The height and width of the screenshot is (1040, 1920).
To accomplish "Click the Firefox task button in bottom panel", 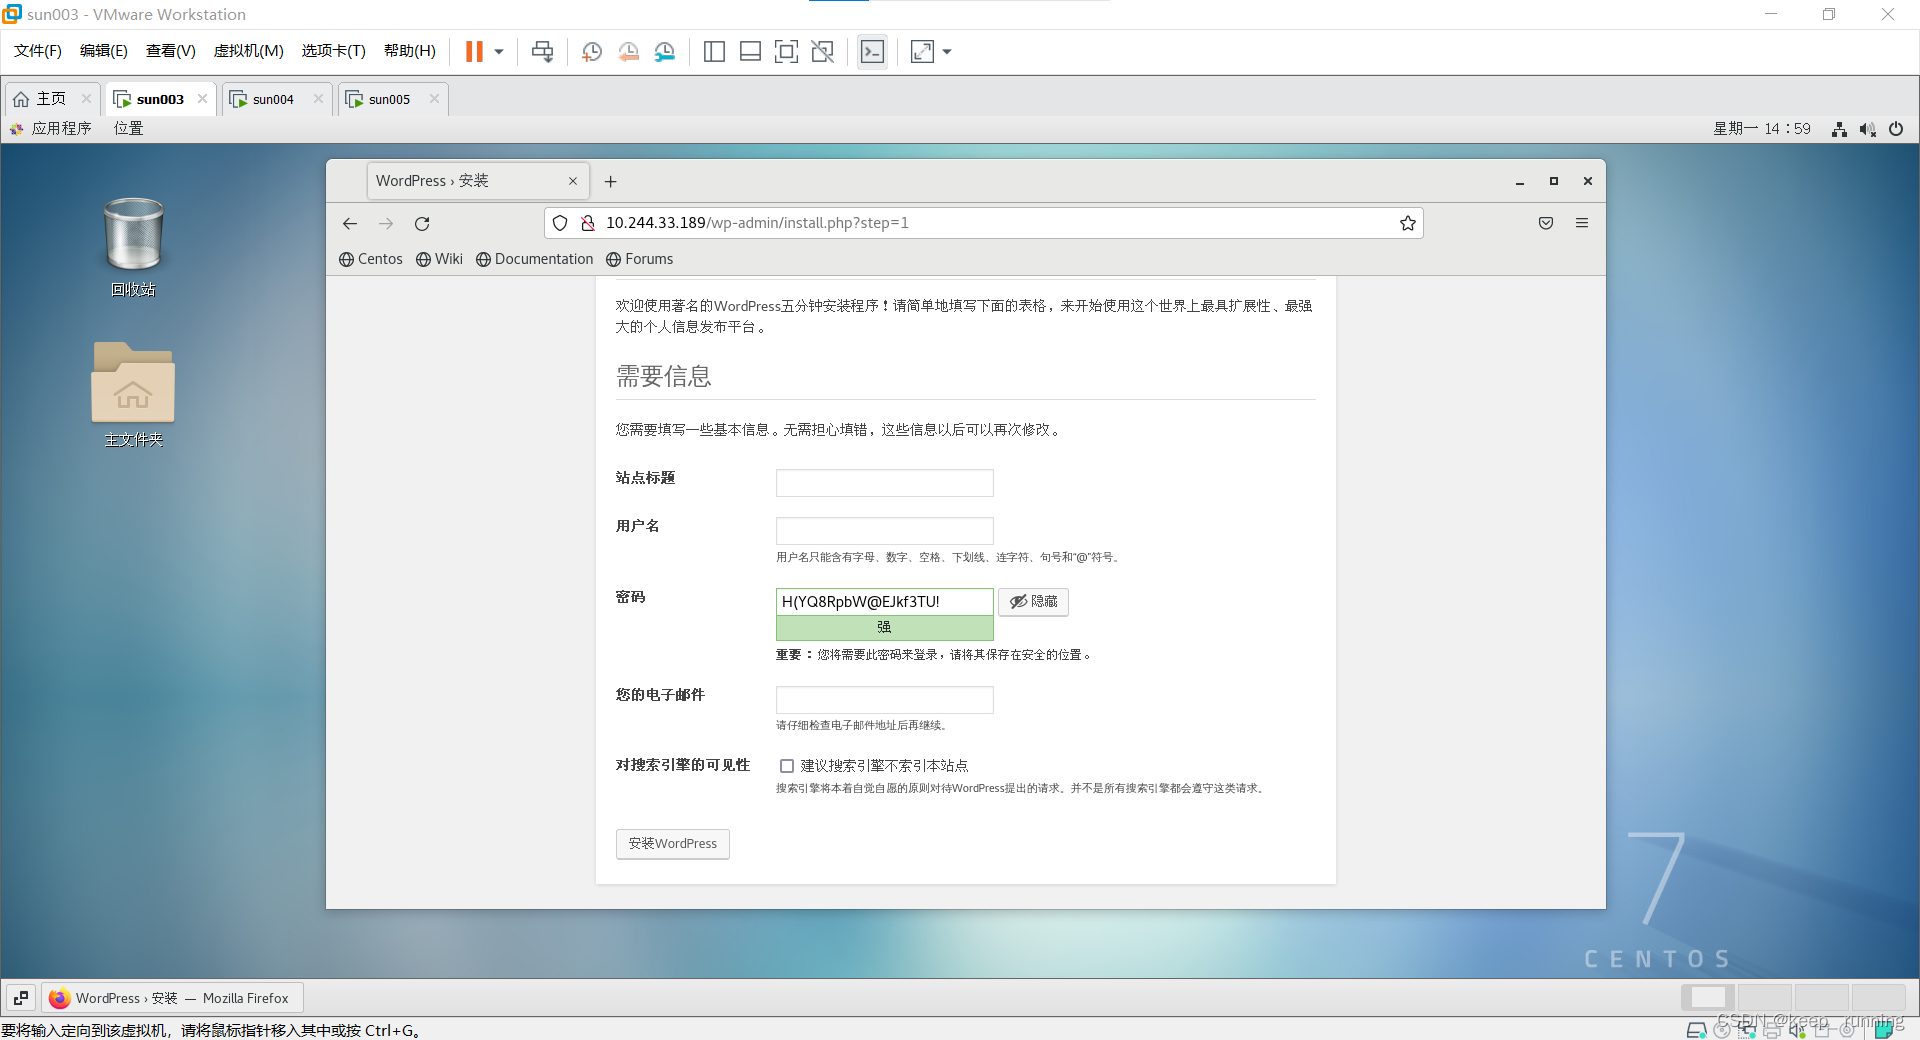I will point(171,998).
